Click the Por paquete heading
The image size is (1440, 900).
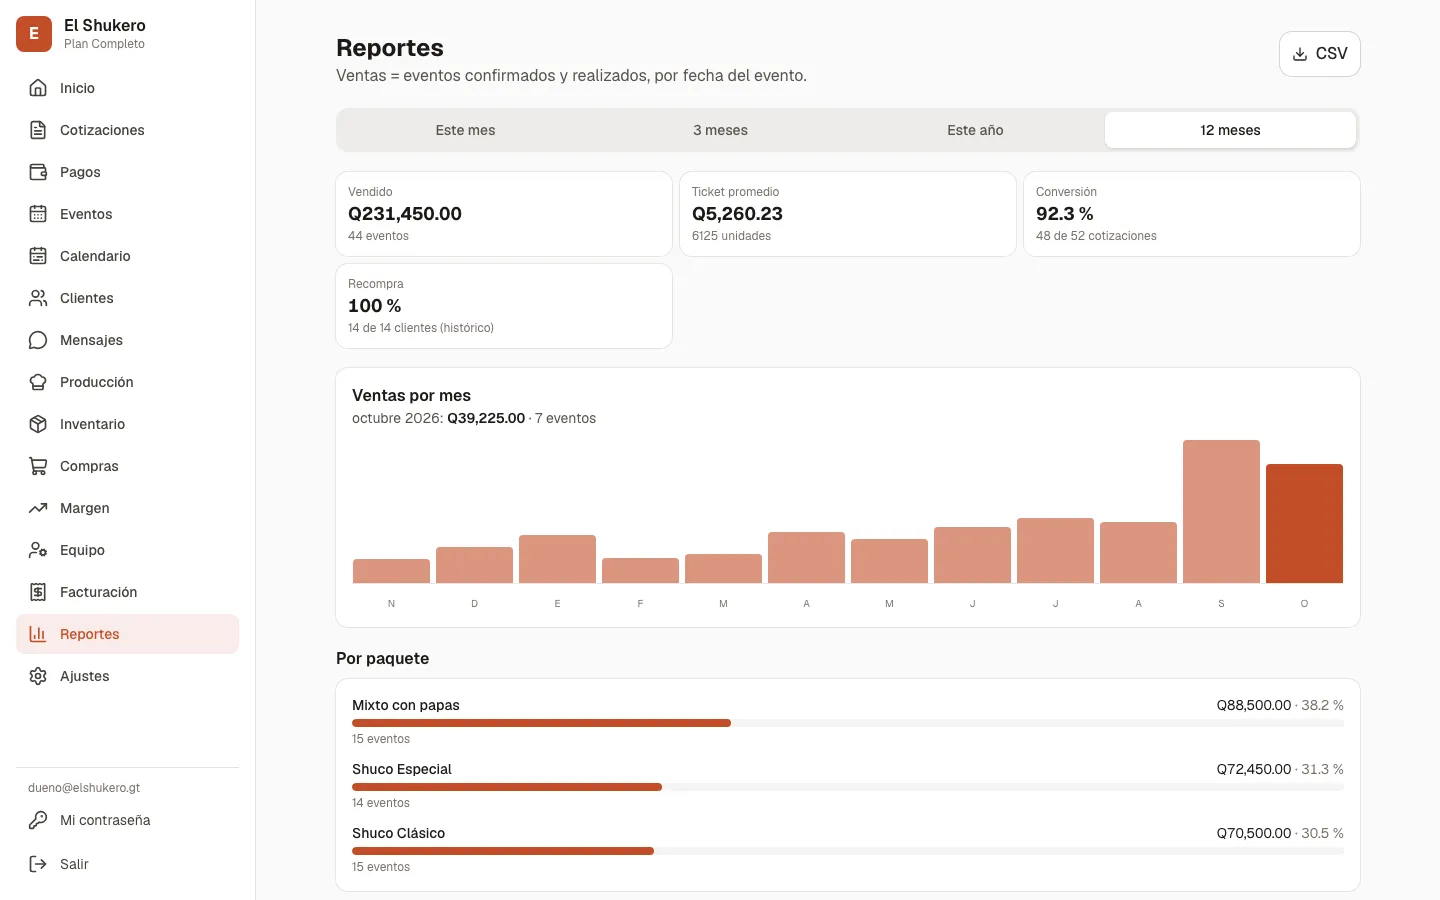[x=382, y=658]
